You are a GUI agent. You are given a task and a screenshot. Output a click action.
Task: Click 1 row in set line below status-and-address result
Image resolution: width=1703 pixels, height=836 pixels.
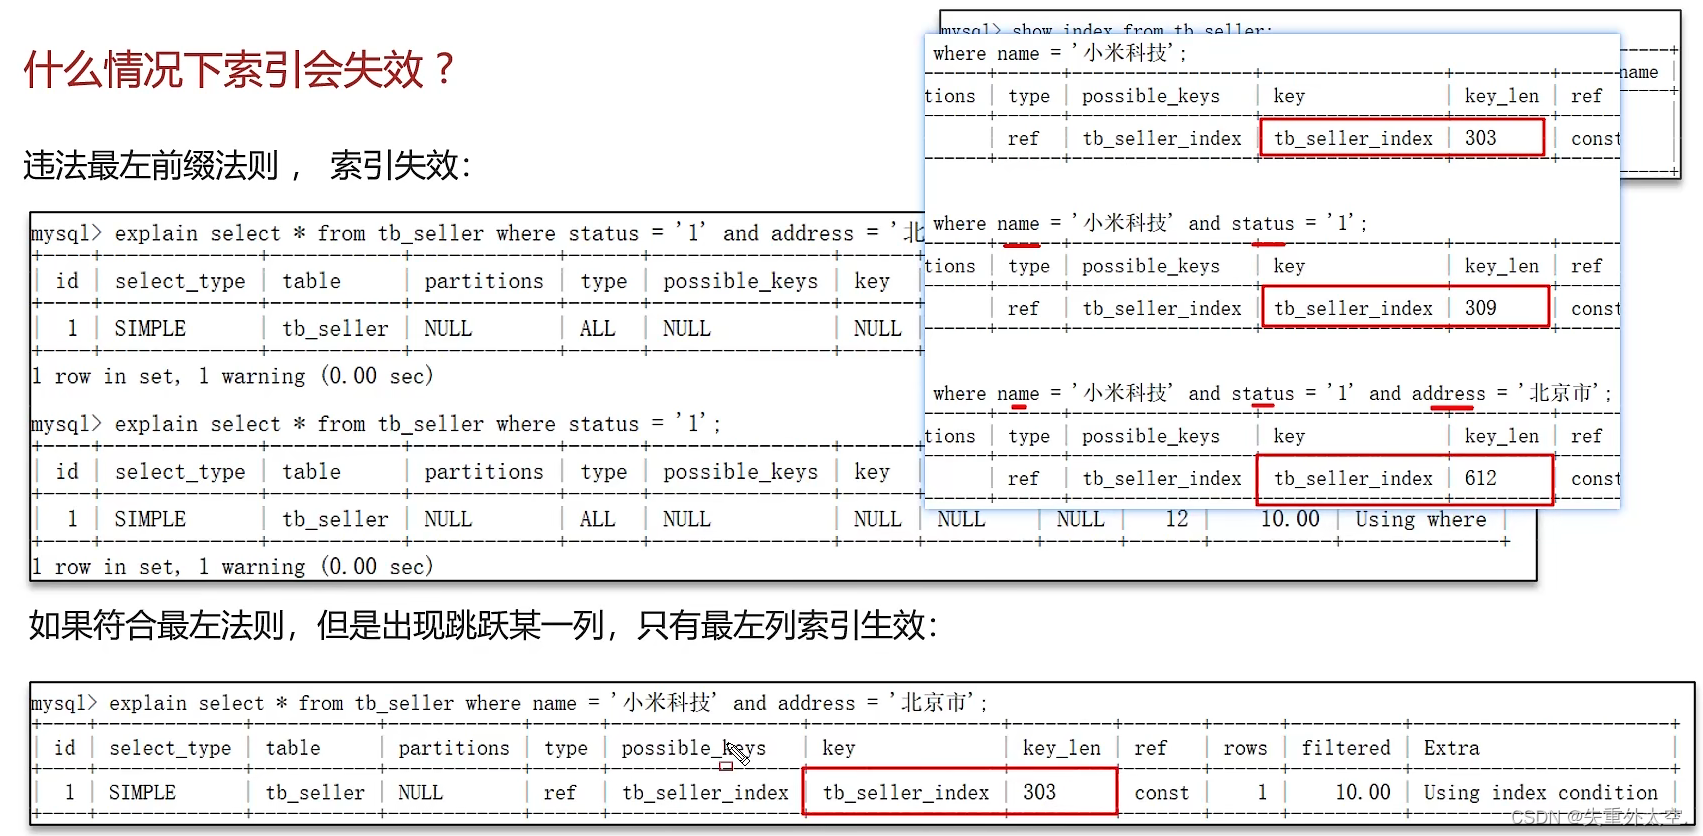[233, 376]
